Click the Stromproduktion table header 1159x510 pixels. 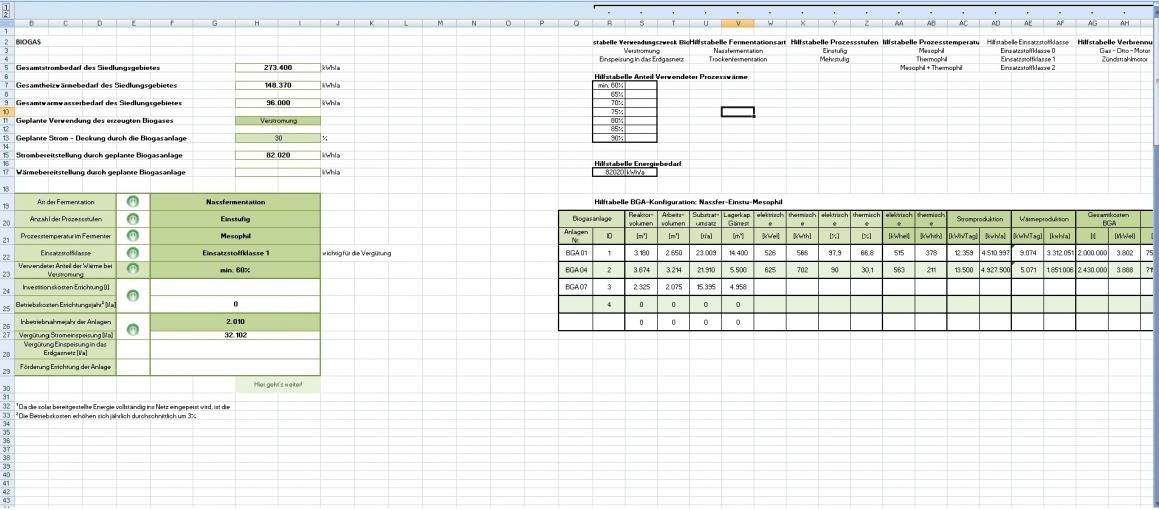pos(979,219)
